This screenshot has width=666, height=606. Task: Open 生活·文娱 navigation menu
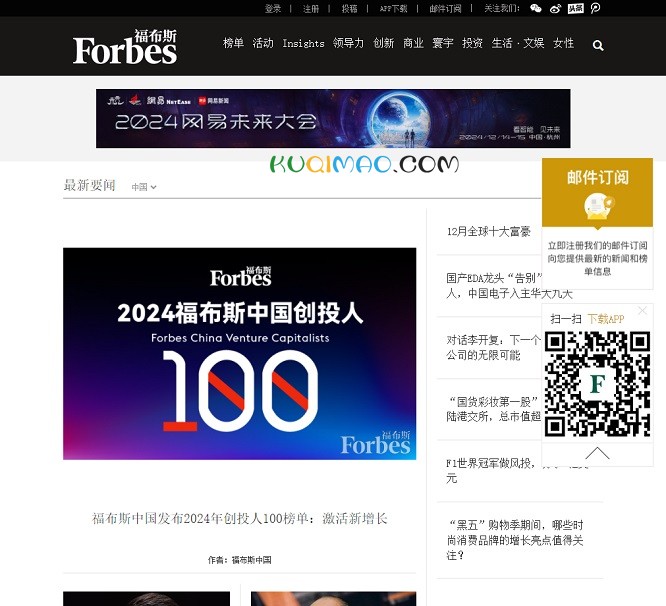(518, 43)
